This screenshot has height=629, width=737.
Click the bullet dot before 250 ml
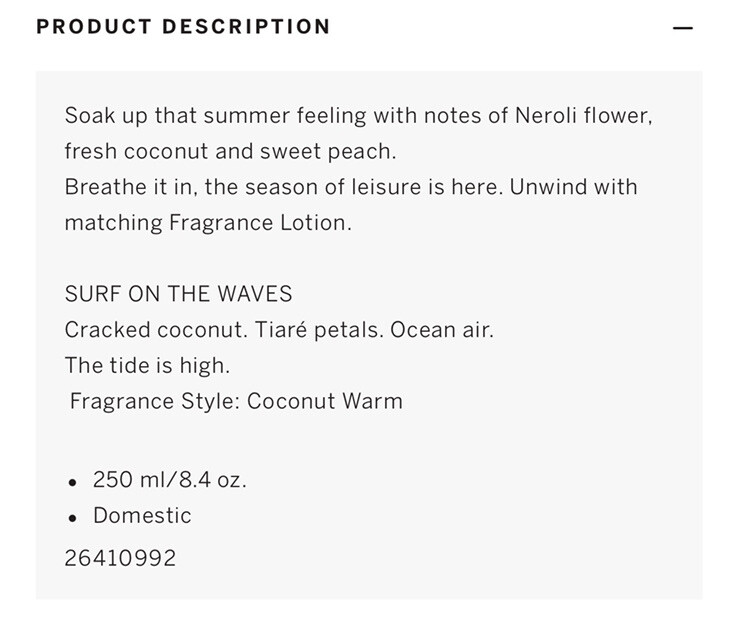[x=72, y=482]
